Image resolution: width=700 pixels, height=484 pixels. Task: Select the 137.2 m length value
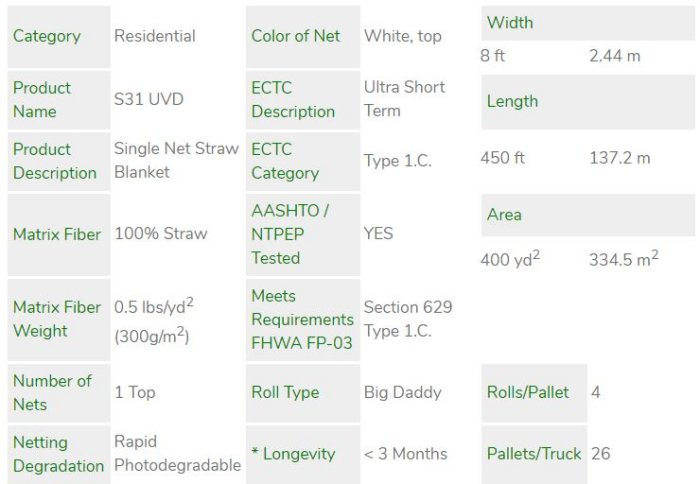pyautogui.click(x=620, y=158)
